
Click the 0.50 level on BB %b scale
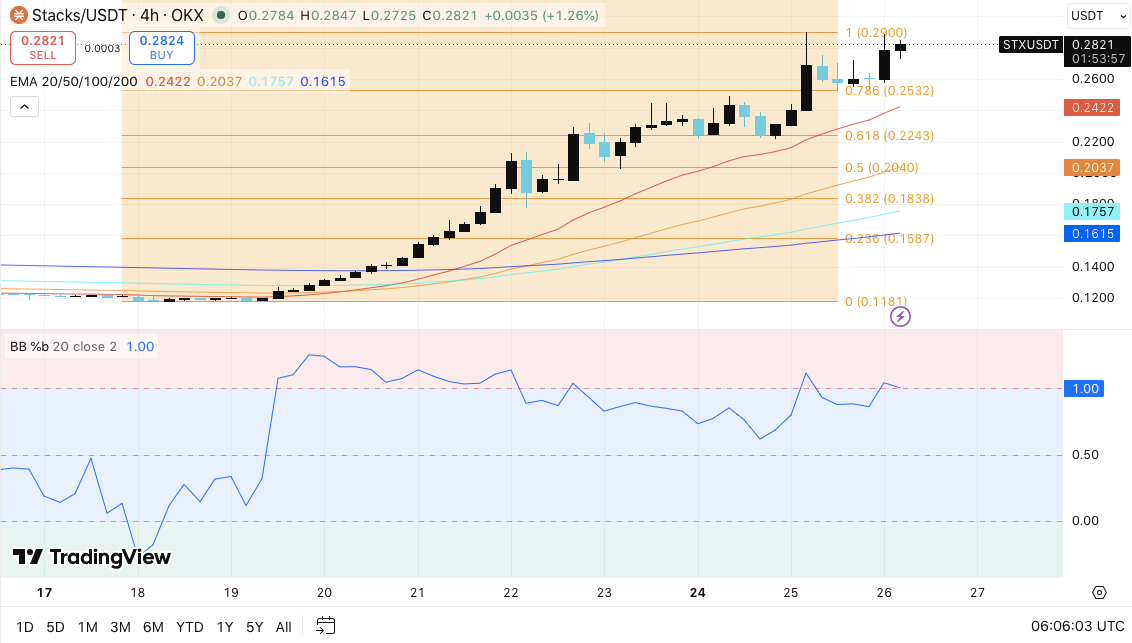point(1085,455)
